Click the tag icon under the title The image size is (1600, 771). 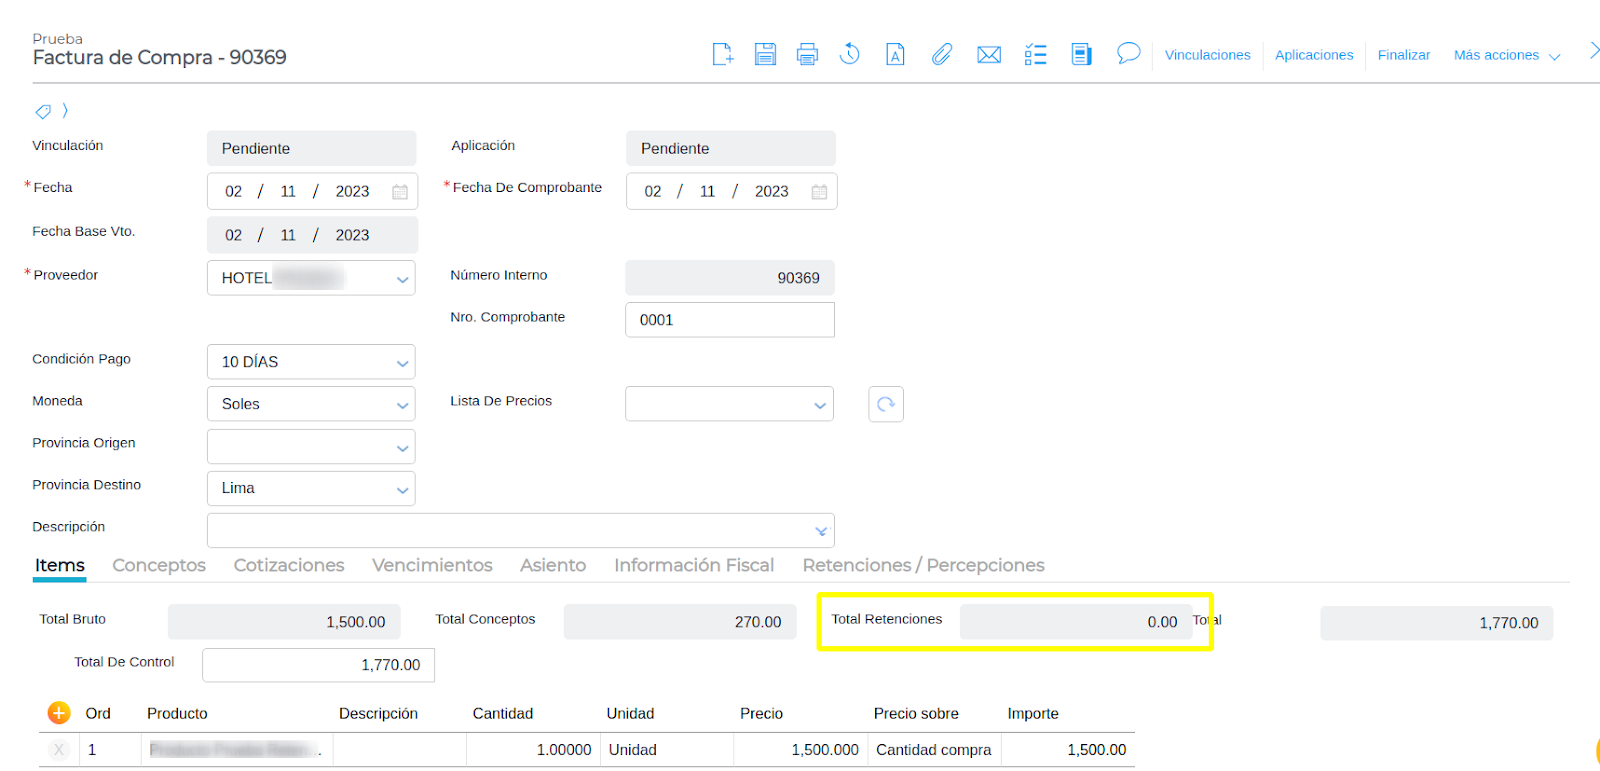point(43,111)
